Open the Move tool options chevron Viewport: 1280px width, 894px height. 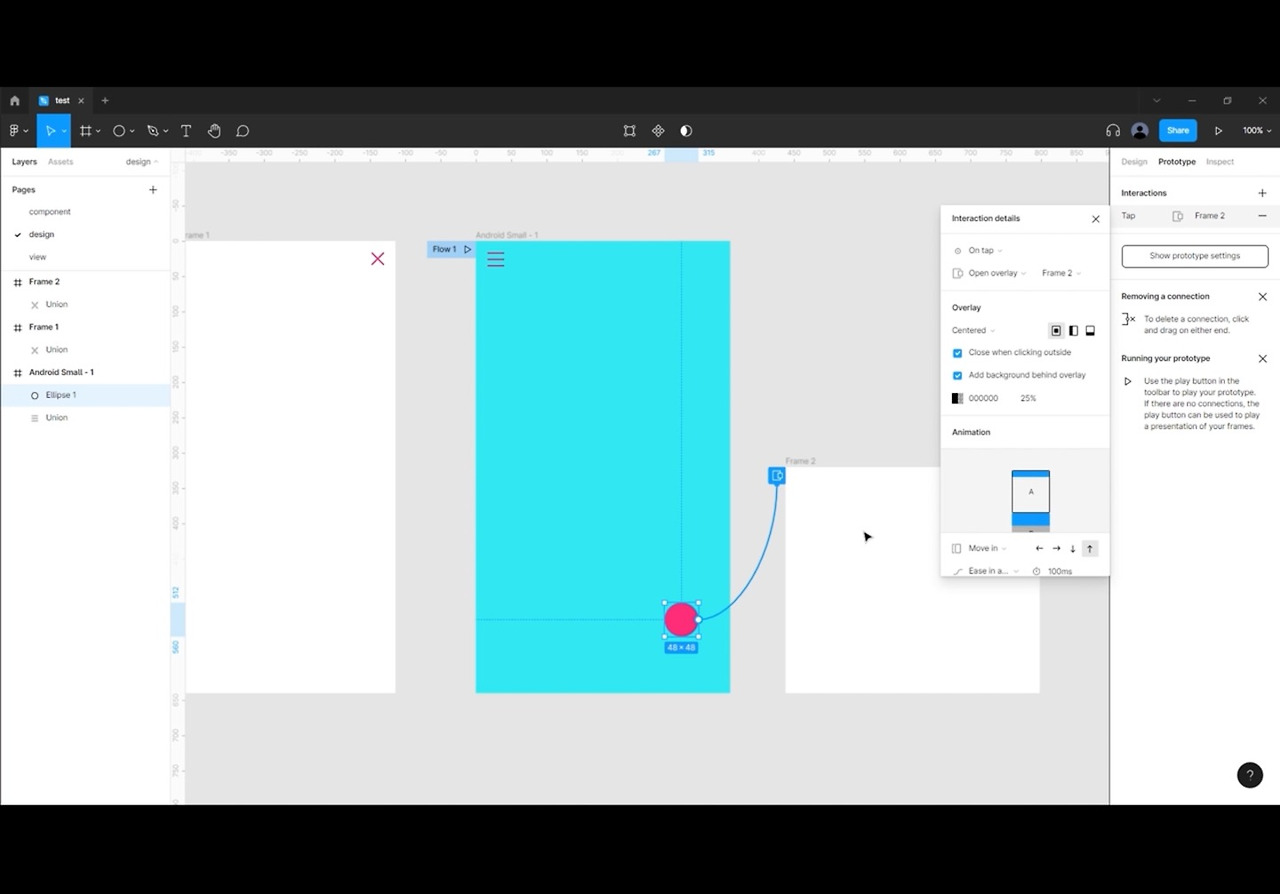pyautogui.click(x=64, y=131)
